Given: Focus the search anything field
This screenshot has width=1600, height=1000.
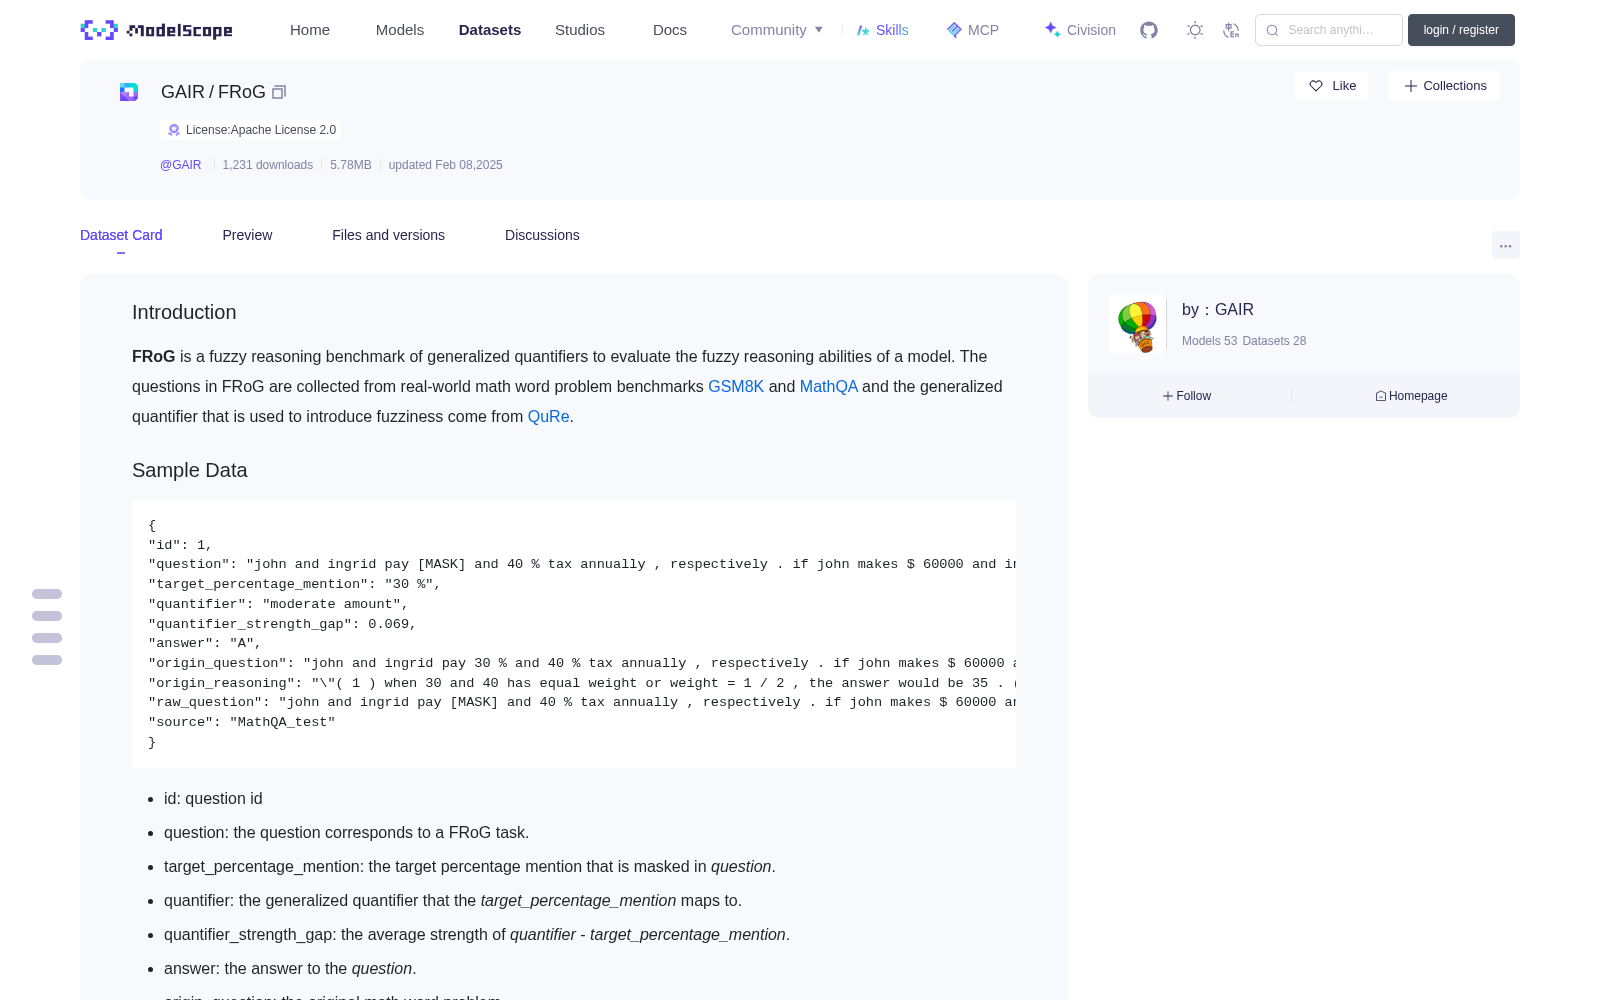Looking at the screenshot, I should pos(1329,30).
